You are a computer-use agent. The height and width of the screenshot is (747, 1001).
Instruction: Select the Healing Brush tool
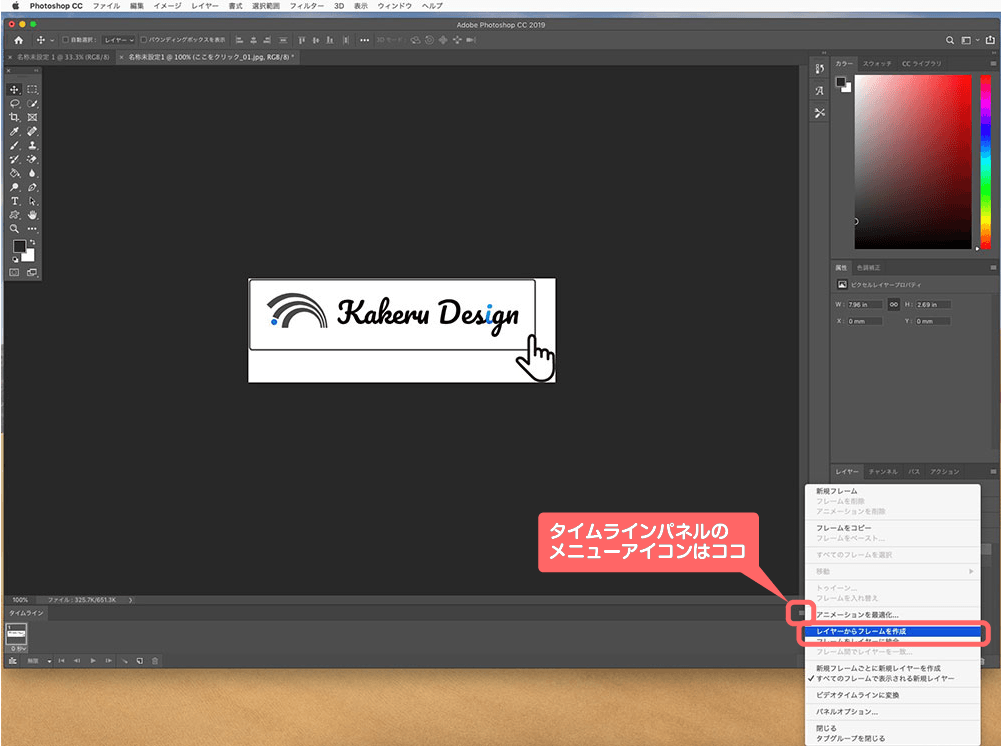(32, 132)
